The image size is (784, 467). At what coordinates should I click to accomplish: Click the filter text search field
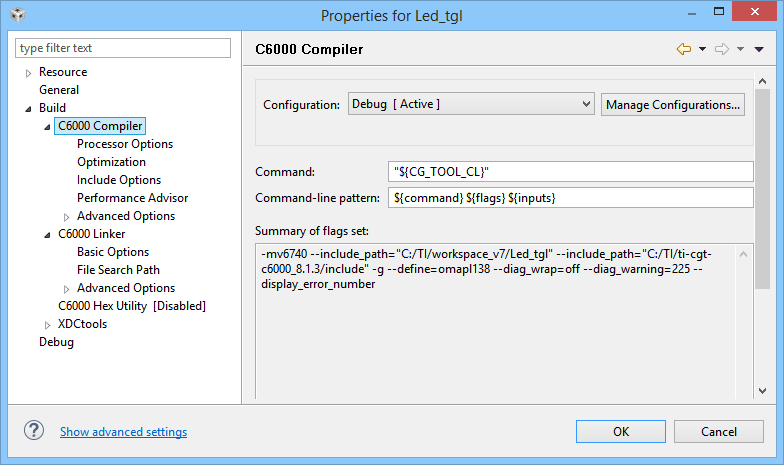point(124,48)
